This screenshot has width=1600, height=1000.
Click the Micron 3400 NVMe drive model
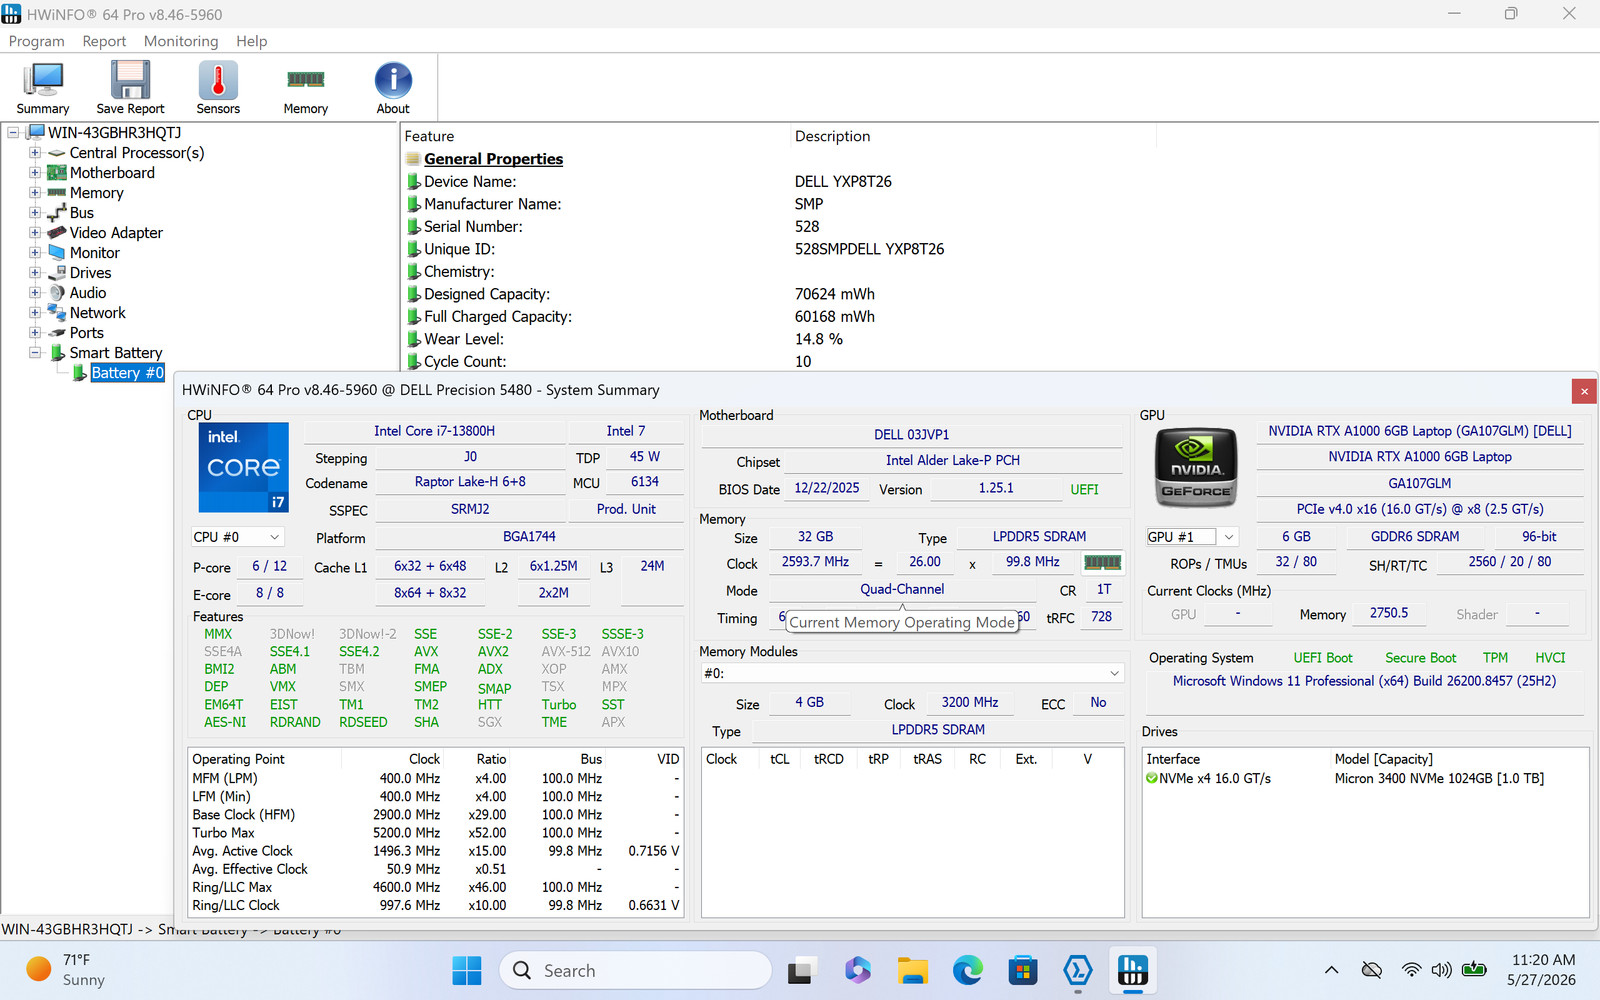coord(1439,778)
